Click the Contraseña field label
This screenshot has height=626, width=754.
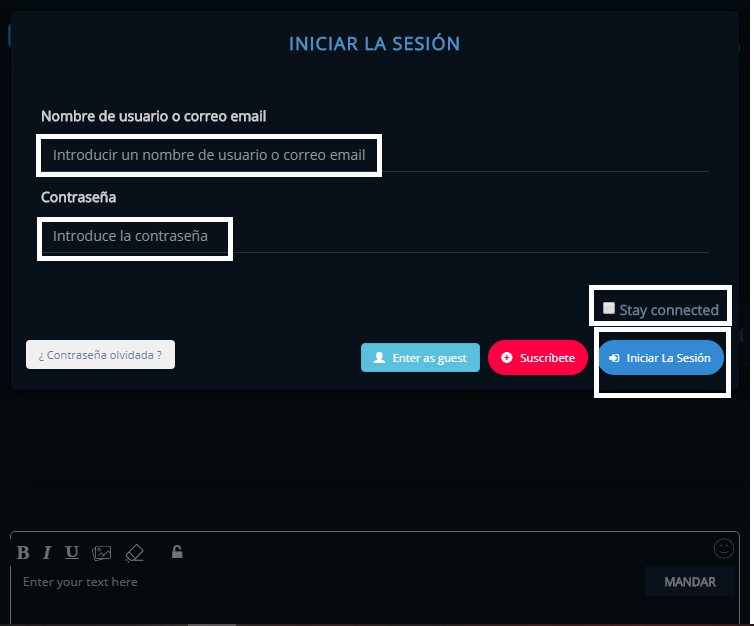(x=78, y=197)
